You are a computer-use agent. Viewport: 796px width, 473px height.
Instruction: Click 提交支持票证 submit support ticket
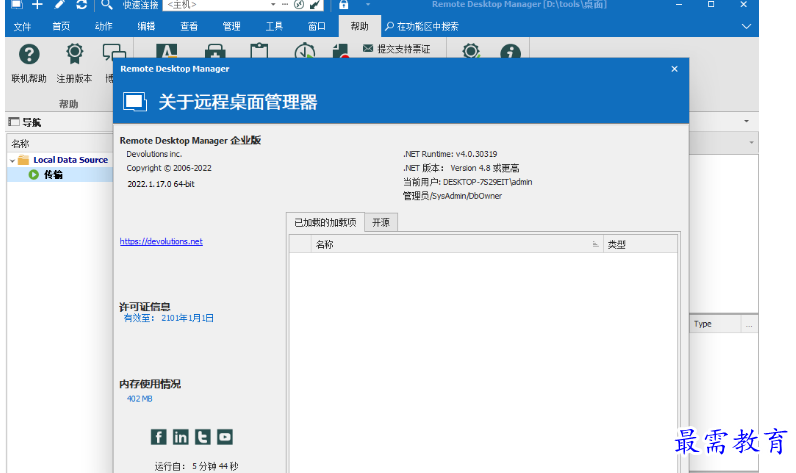(397, 49)
